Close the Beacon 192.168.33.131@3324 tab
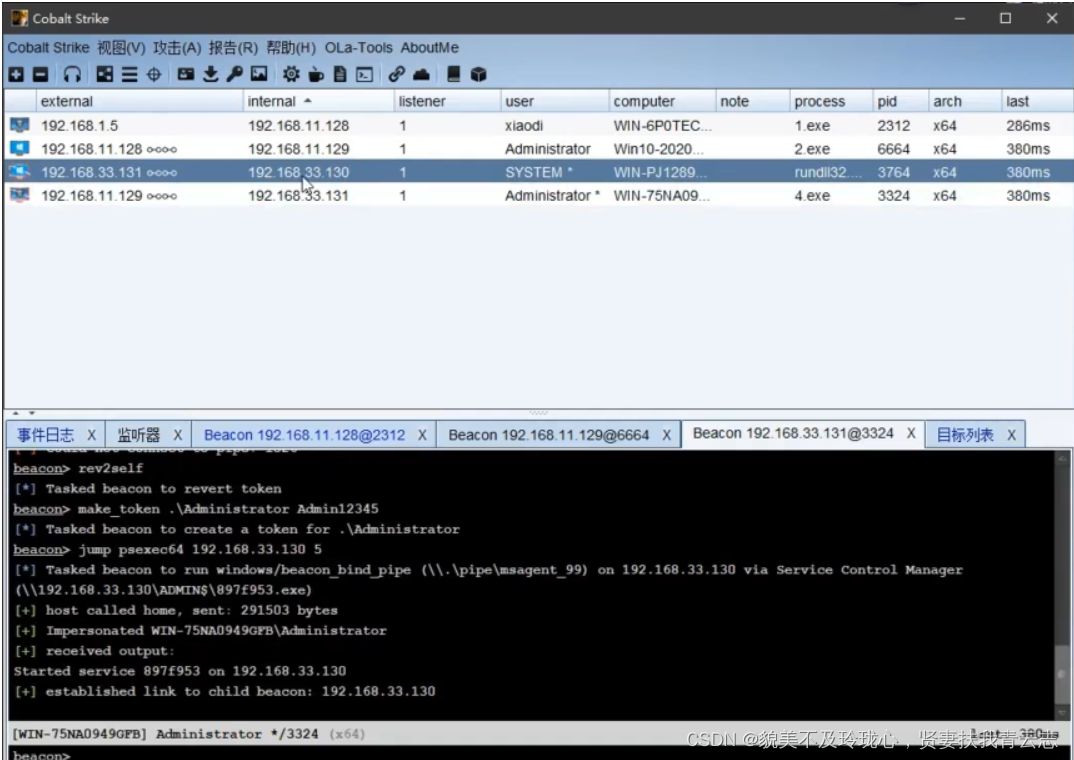 pyautogui.click(x=911, y=433)
